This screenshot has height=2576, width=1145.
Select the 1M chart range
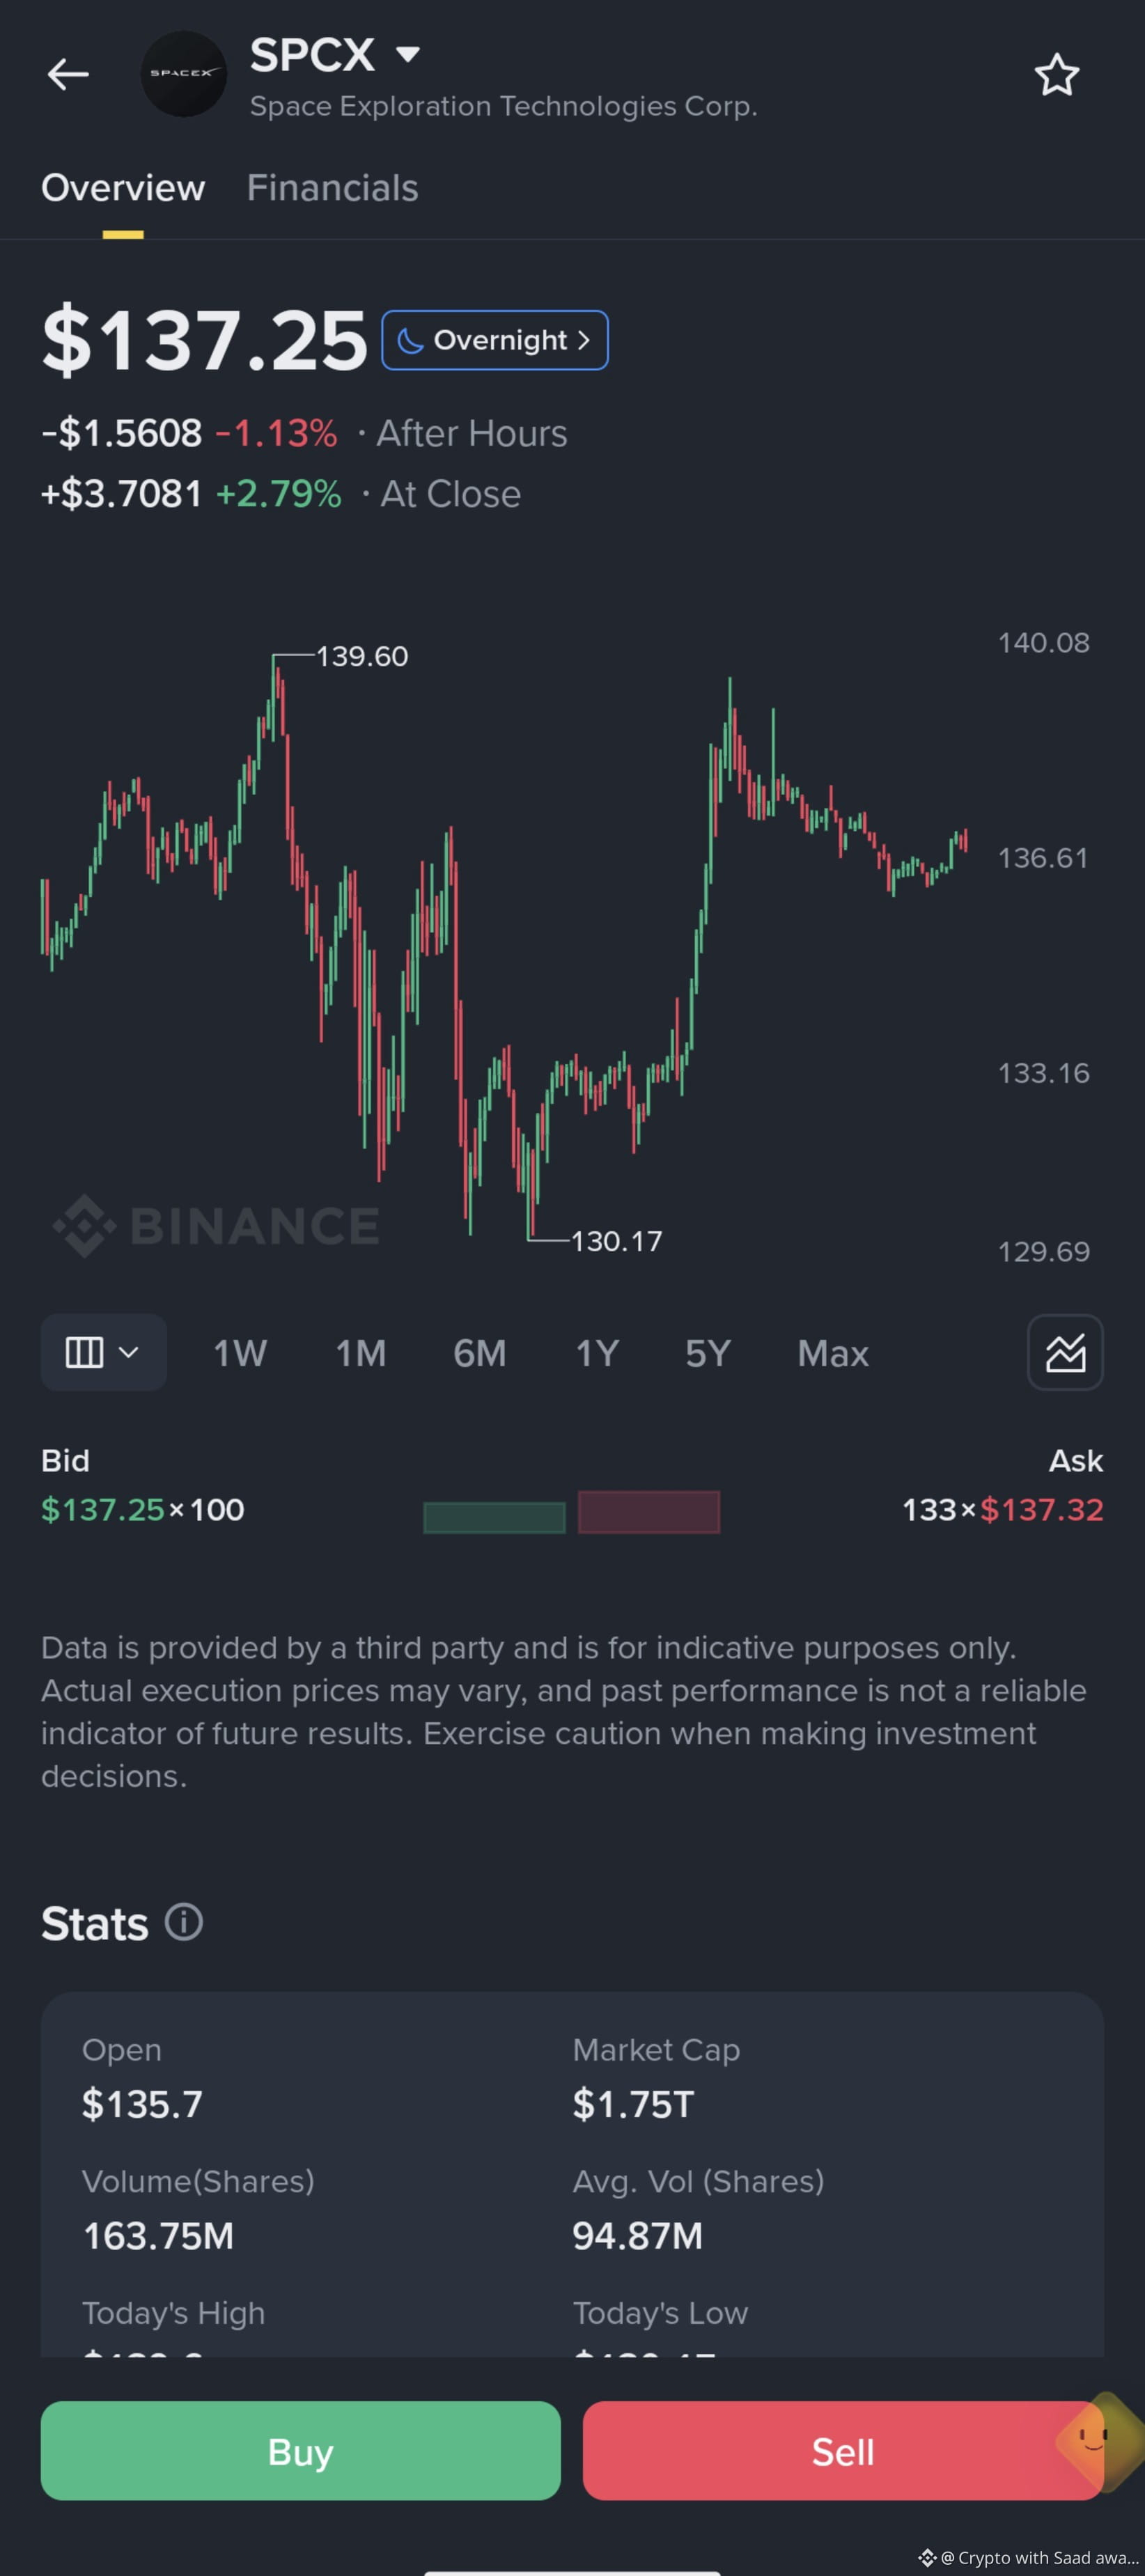click(x=360, y=1353)
